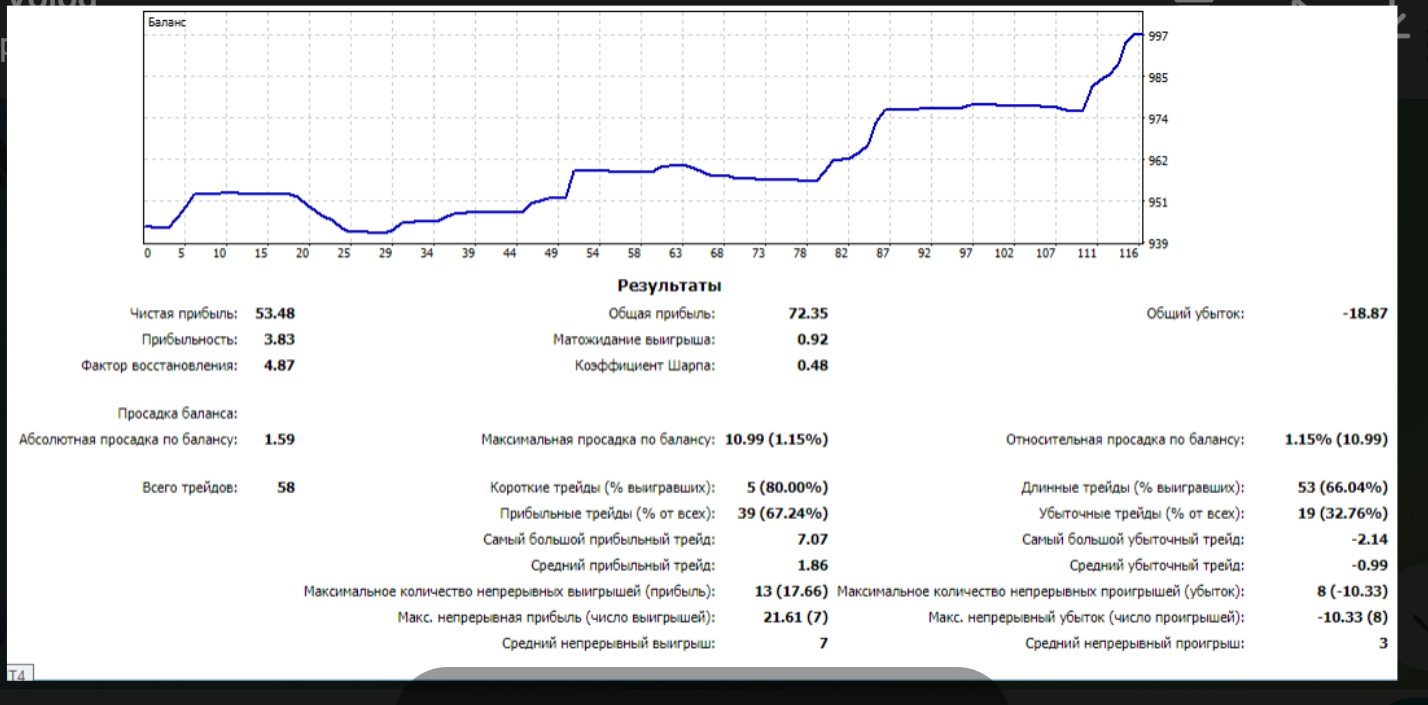
Task: Click the "Макс. непрерывный убыток (число проигрышей):" label
Action: click(x=1086, y=618)
